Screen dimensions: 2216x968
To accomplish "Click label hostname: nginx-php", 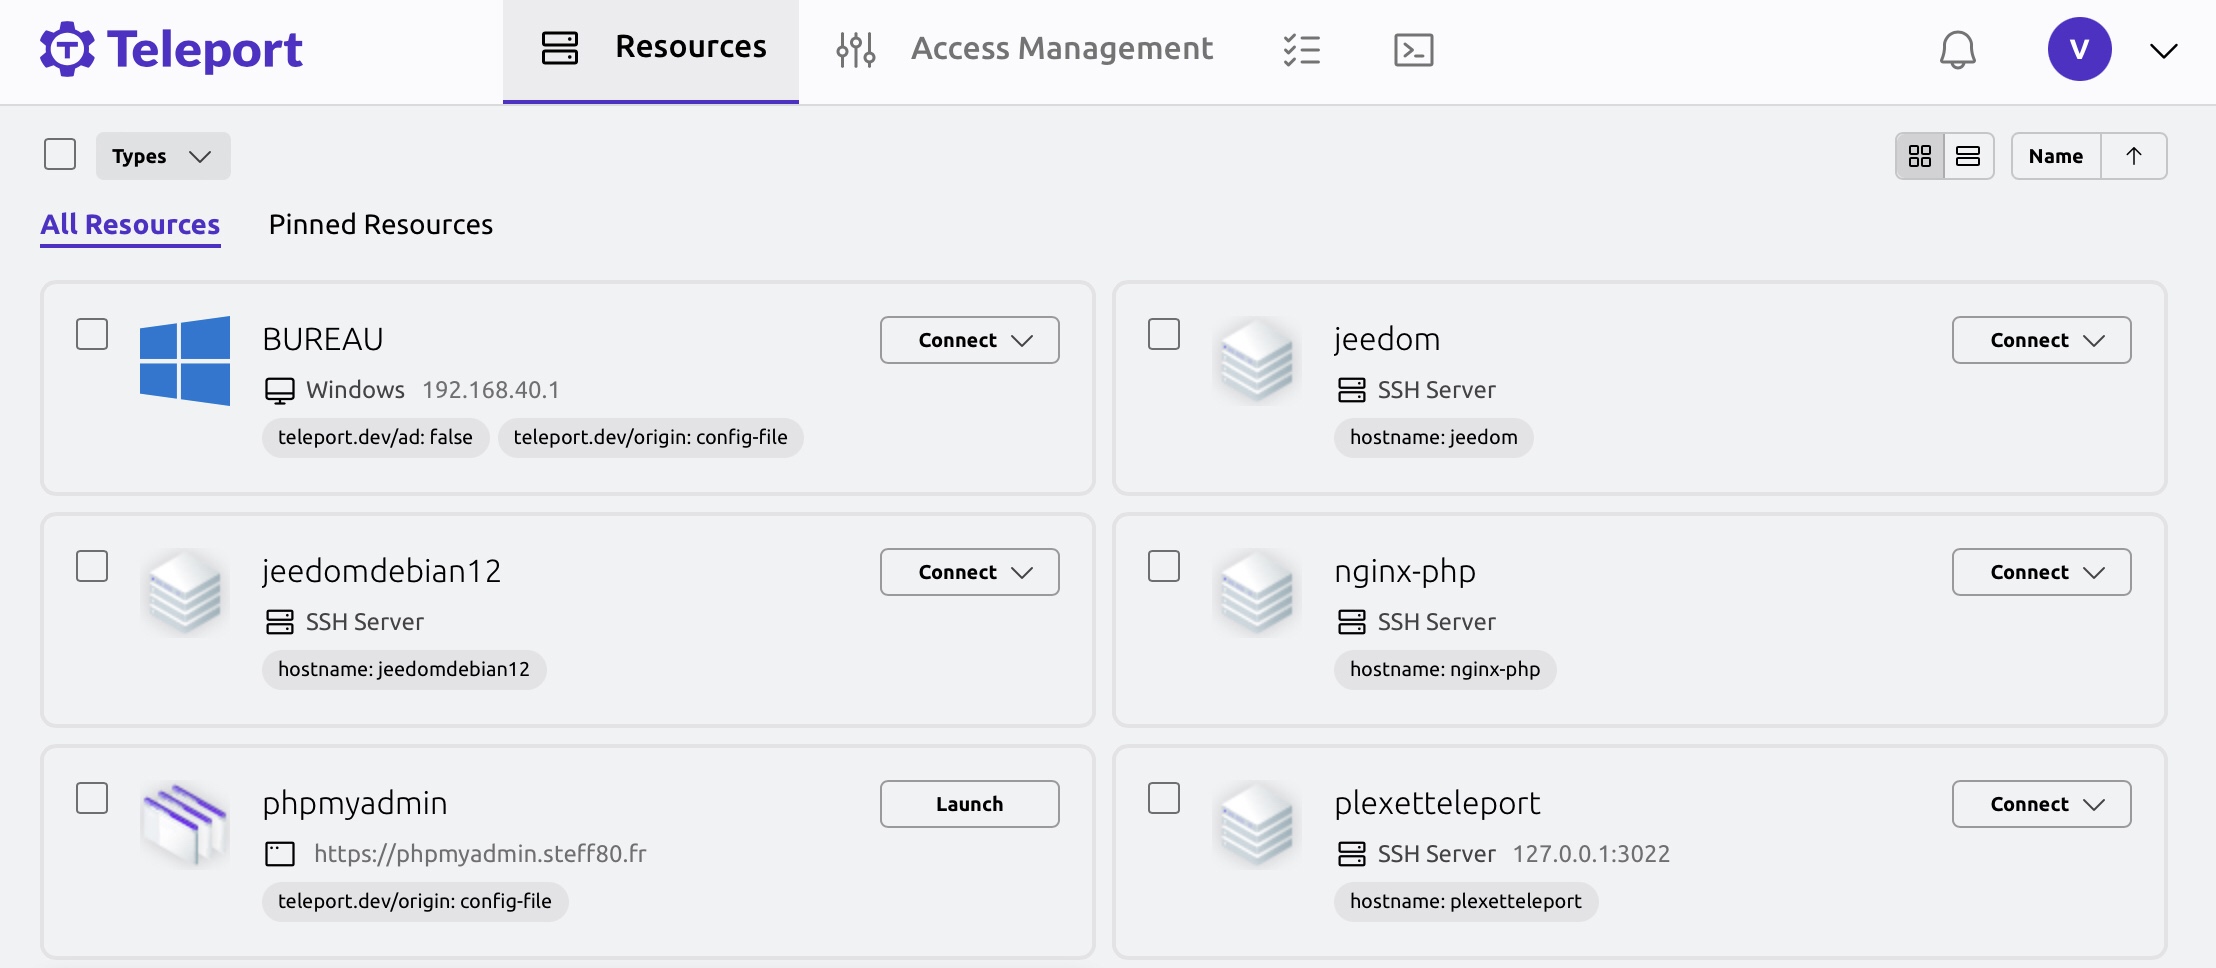I will tap(1445, 669).
